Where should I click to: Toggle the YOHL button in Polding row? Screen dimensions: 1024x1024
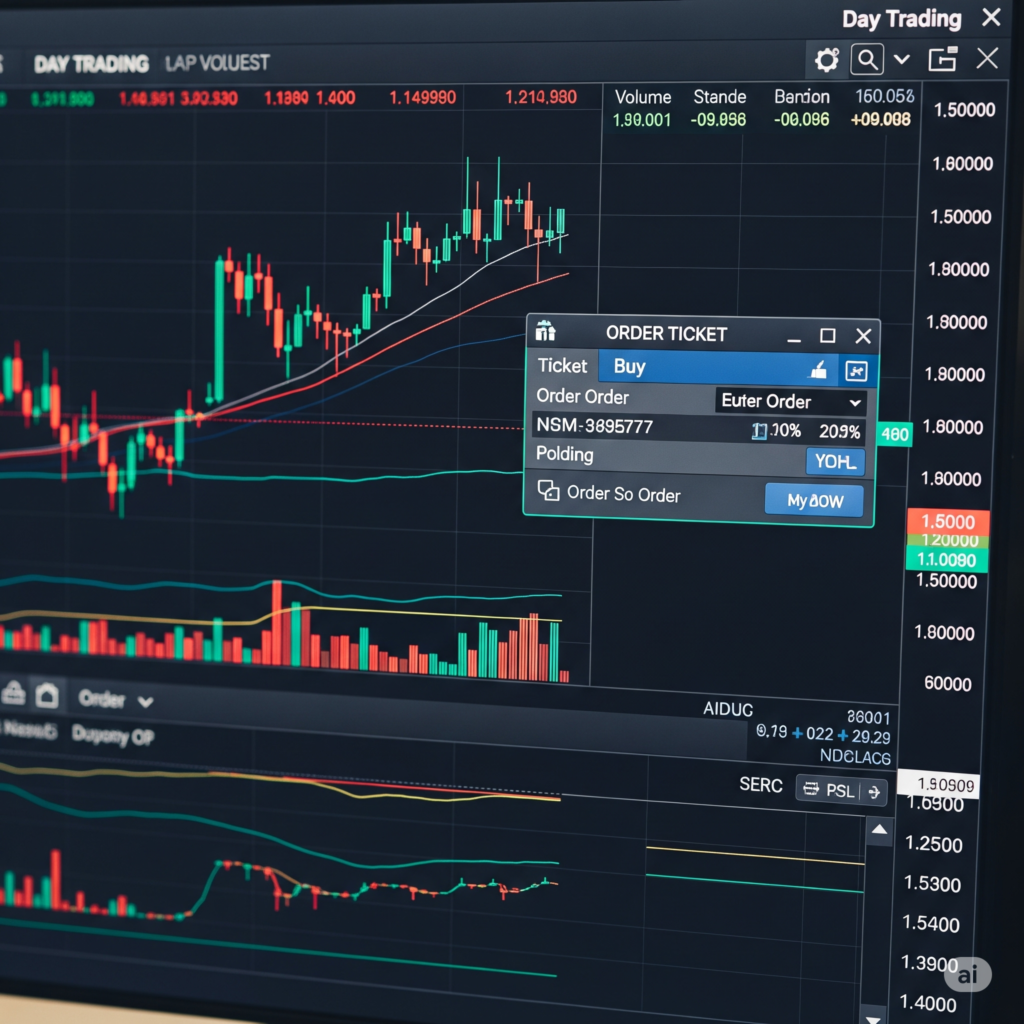834,462
